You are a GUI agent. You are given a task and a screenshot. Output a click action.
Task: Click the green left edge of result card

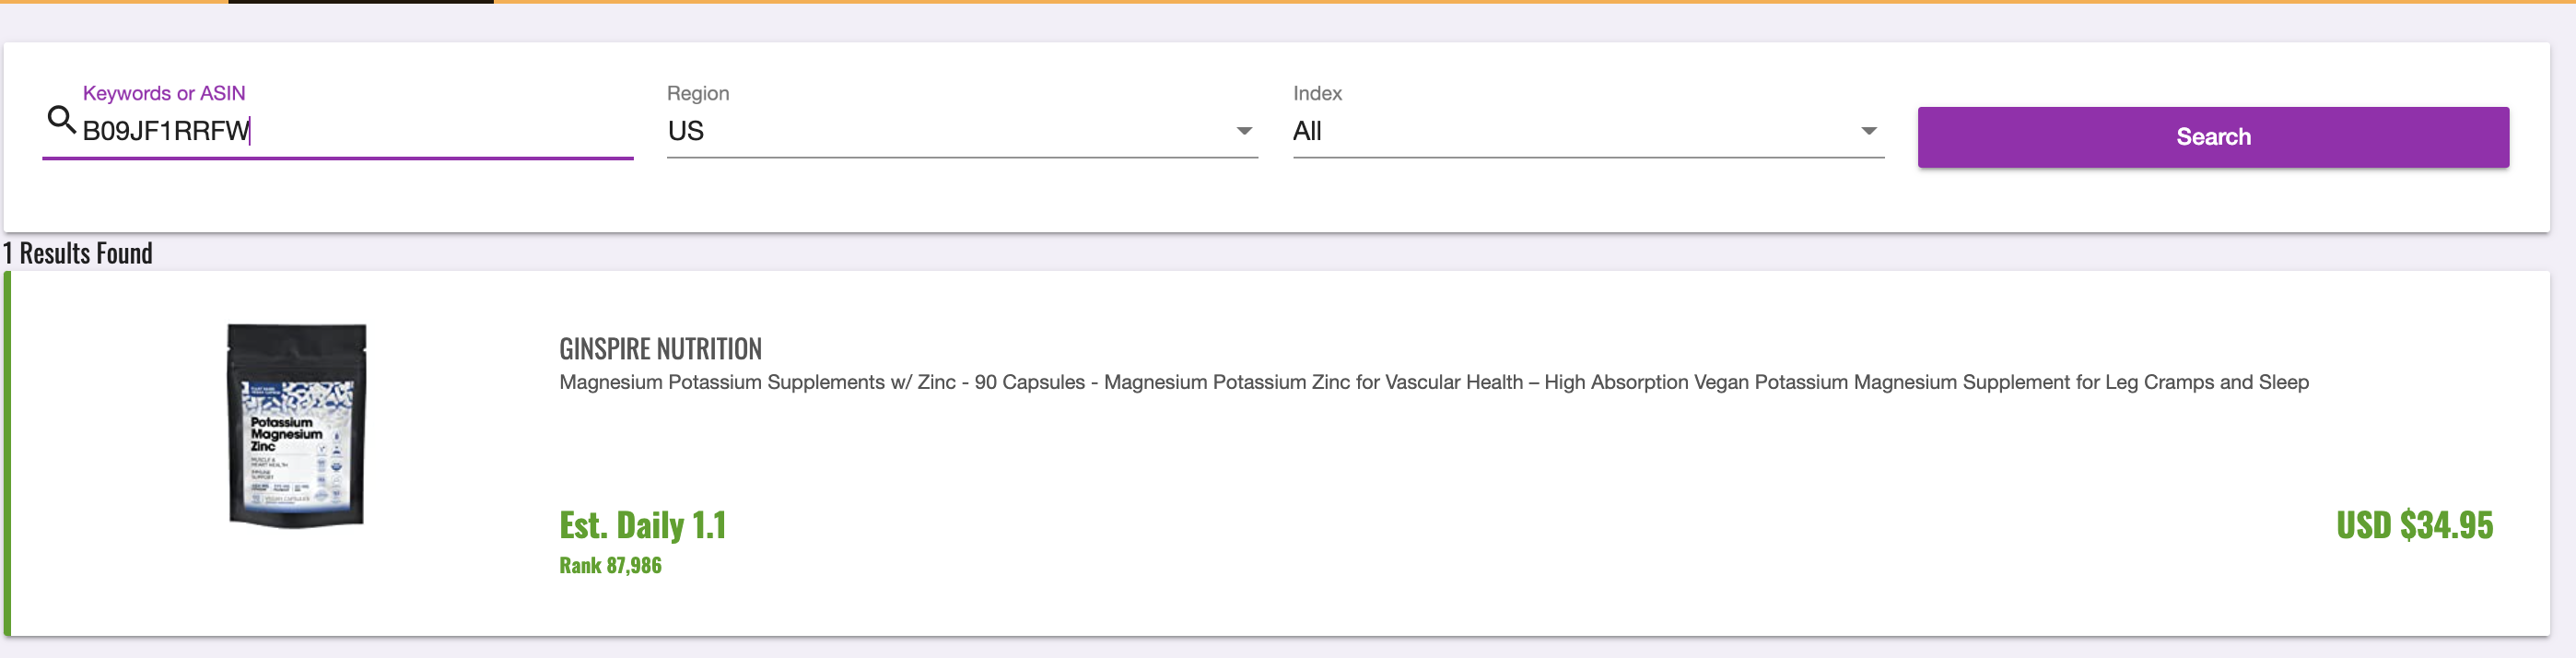pyautogui.click(x=7, y=453)
